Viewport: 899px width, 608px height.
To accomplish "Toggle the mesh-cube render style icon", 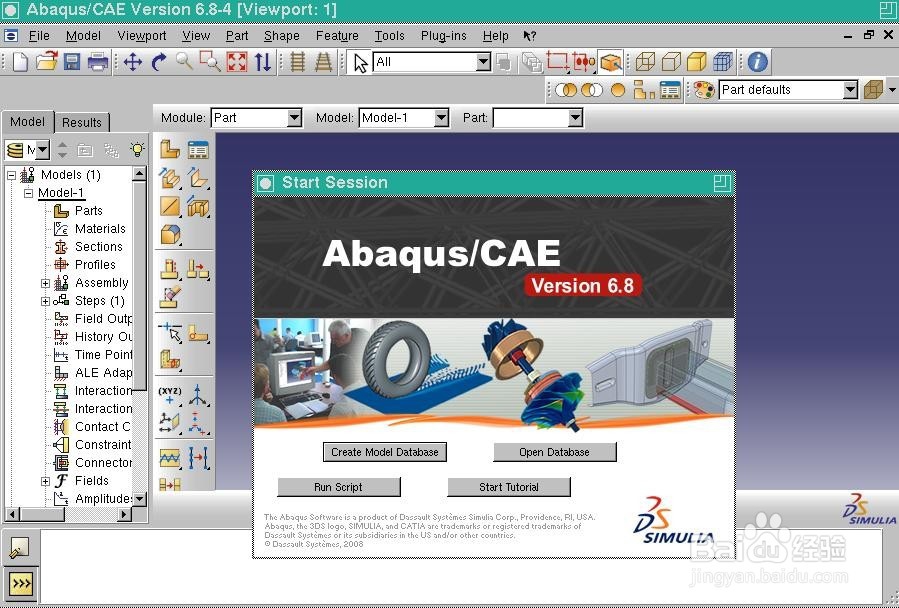I will [x=722, y=61].
